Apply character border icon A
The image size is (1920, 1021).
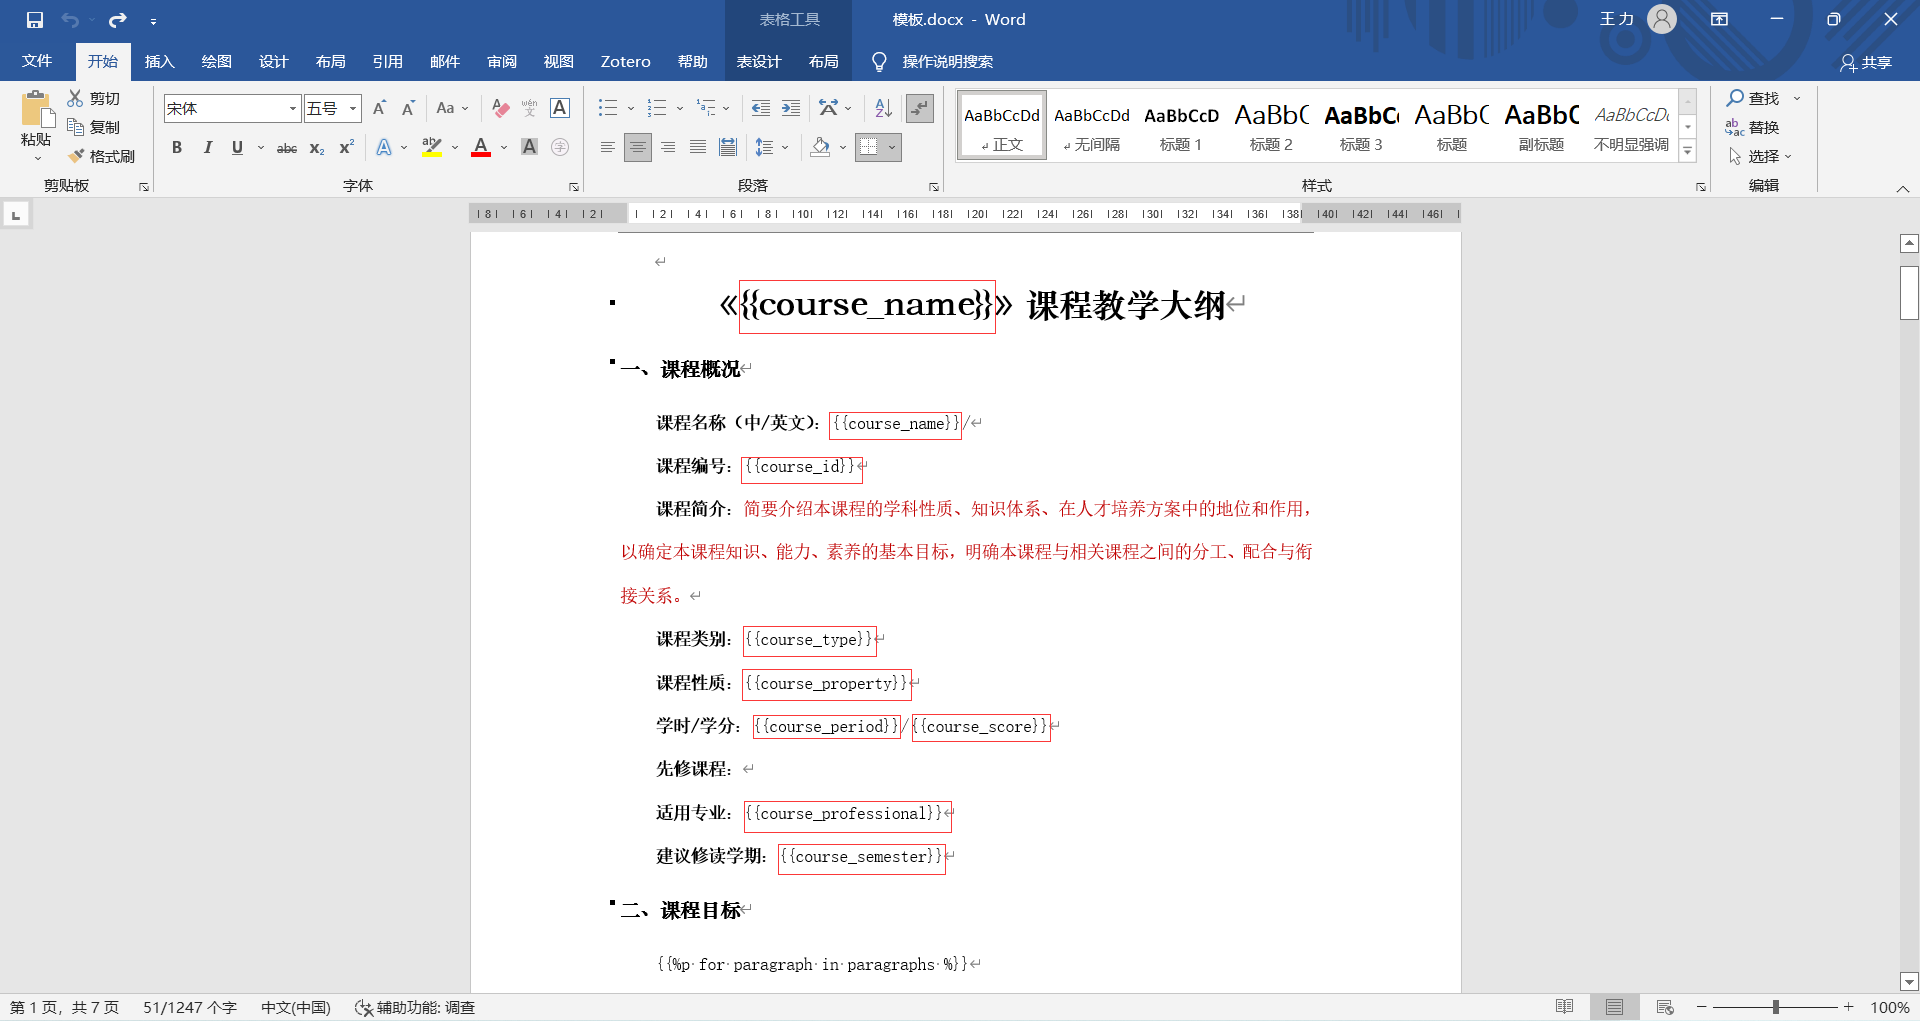point(560,108)
